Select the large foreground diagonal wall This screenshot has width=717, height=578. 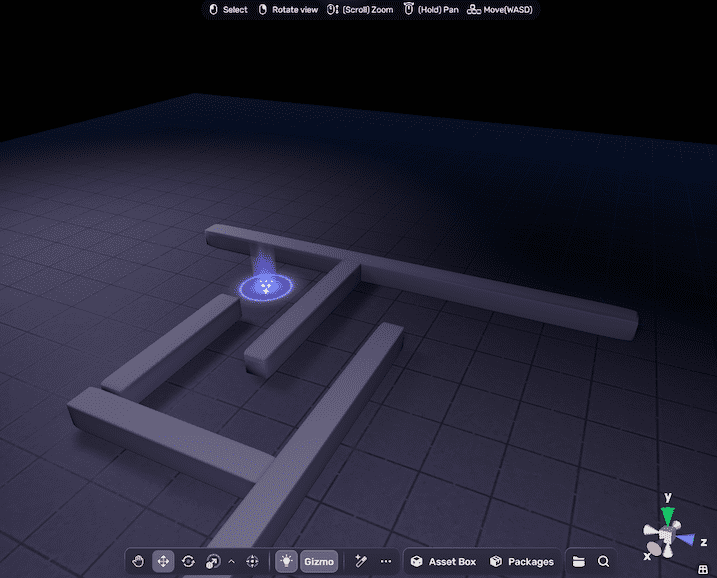(x=316, y=430)
